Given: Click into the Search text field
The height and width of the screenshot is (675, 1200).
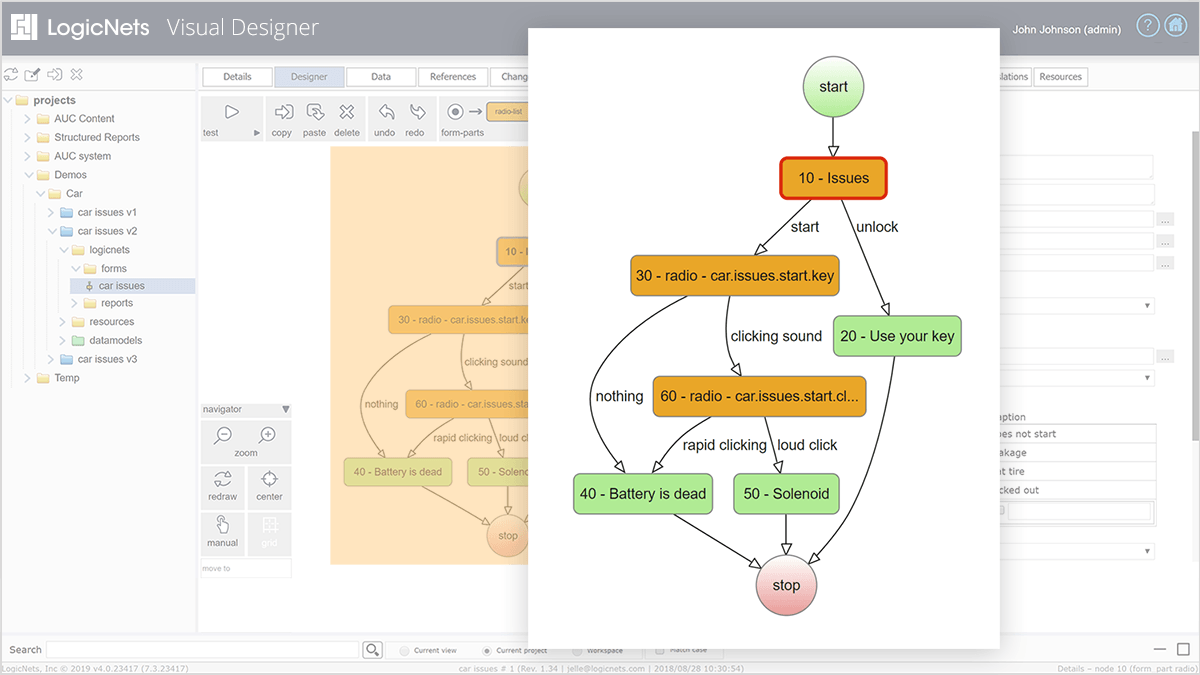Looking at the screenshot, I should click(x=202, y=650).
